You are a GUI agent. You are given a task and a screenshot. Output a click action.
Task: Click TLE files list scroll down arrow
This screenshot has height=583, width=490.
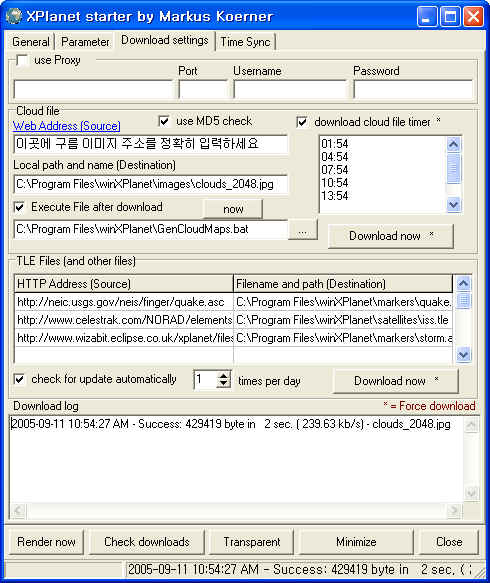(x=463, y=354)
